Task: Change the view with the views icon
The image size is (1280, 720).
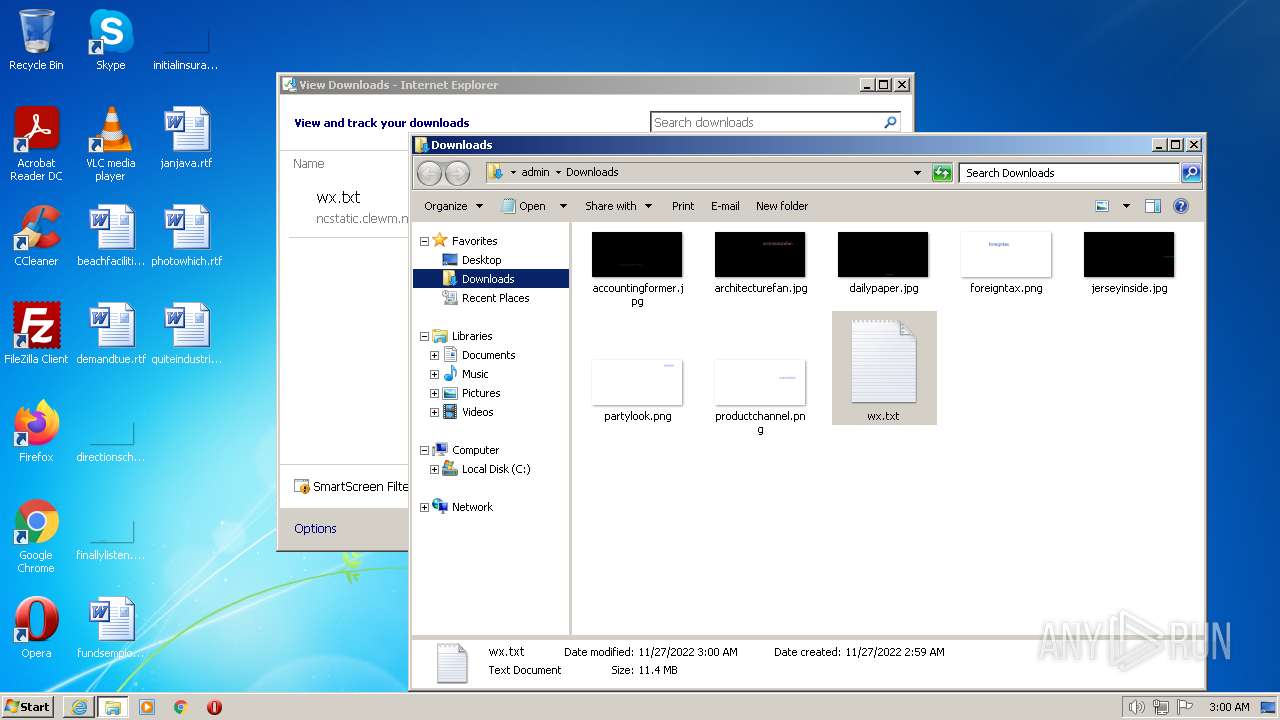Action: [x=1102, y=206]
